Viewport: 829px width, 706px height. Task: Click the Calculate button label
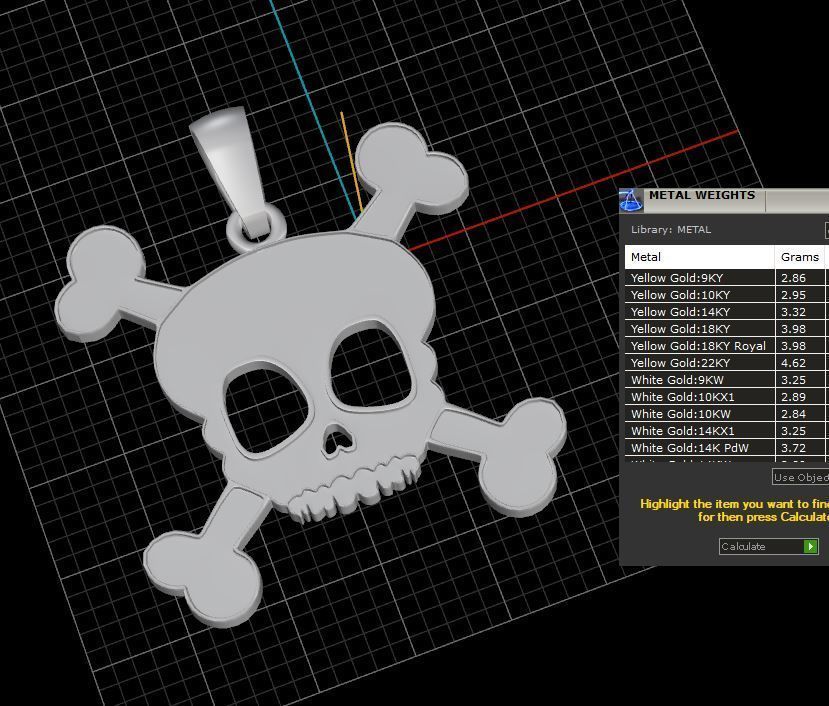click(743, 546)
